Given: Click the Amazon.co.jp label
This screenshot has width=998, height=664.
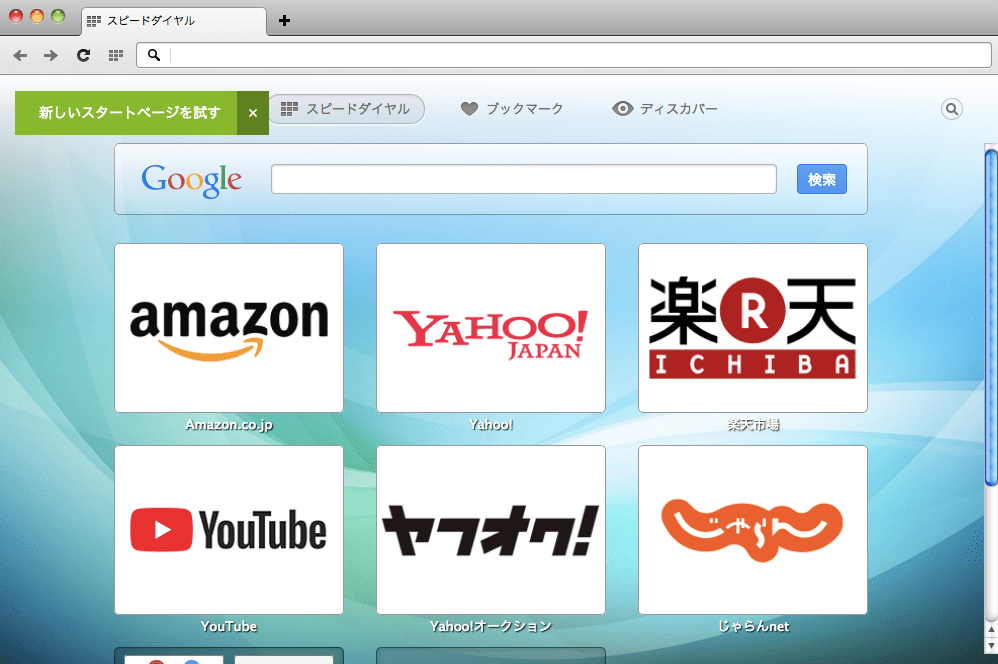Looking at the screenshot, I should click(x=229, y=425).
